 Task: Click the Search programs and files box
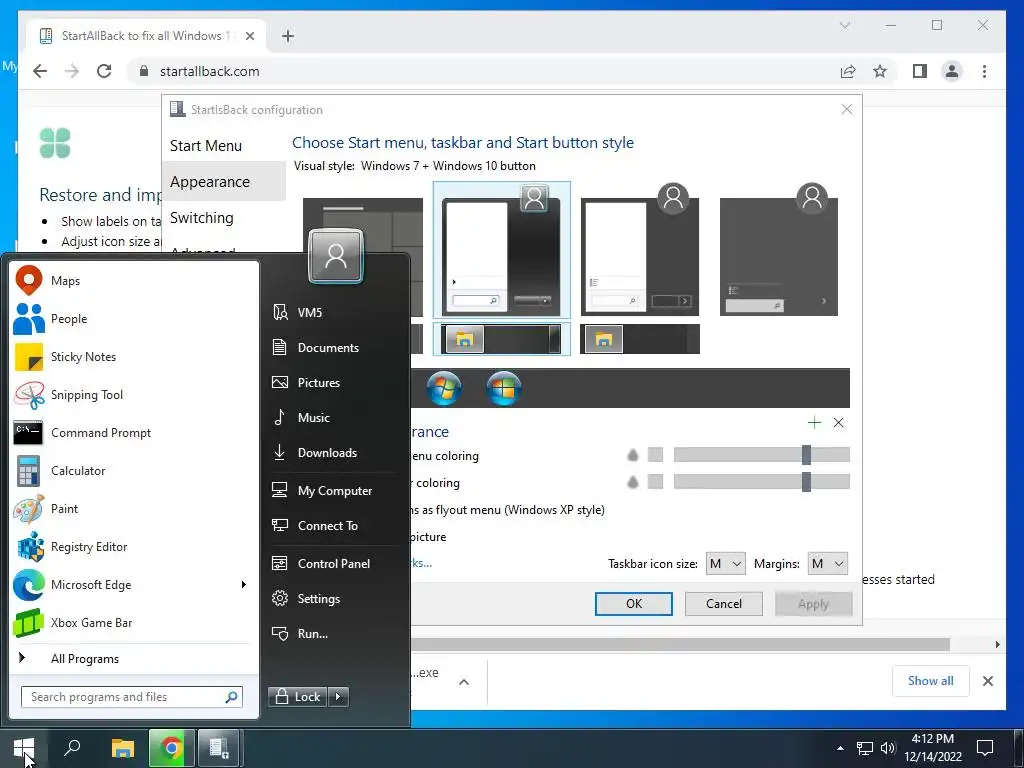pos(131,697)
